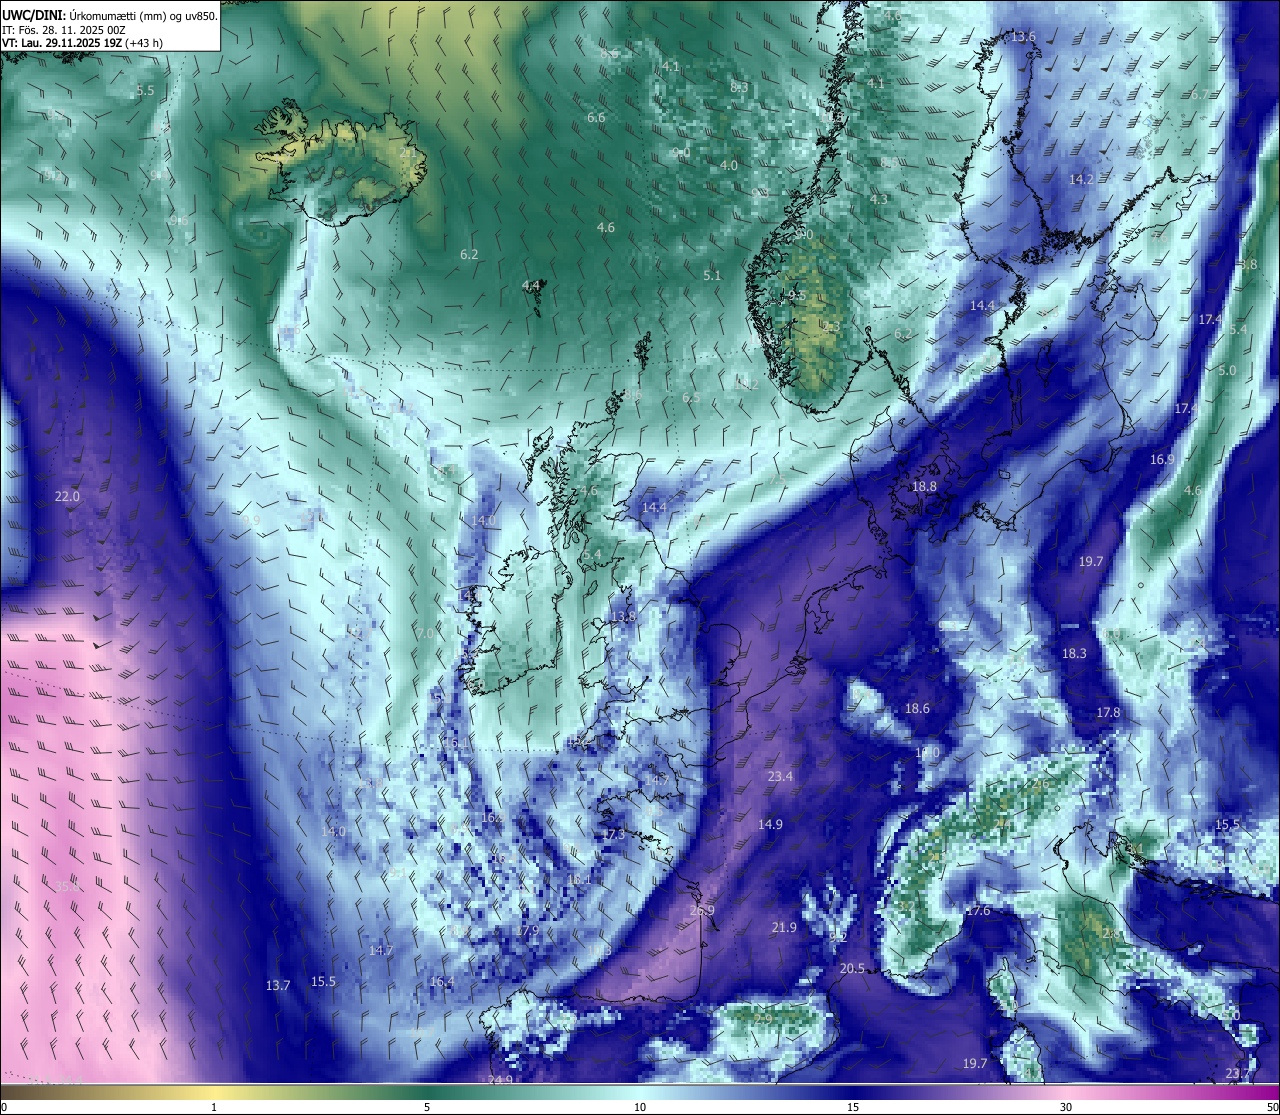
Task: Click the 'VT: Lau. 29.11.2025 19Z (+43 h)' line
Action: point(82,43)
